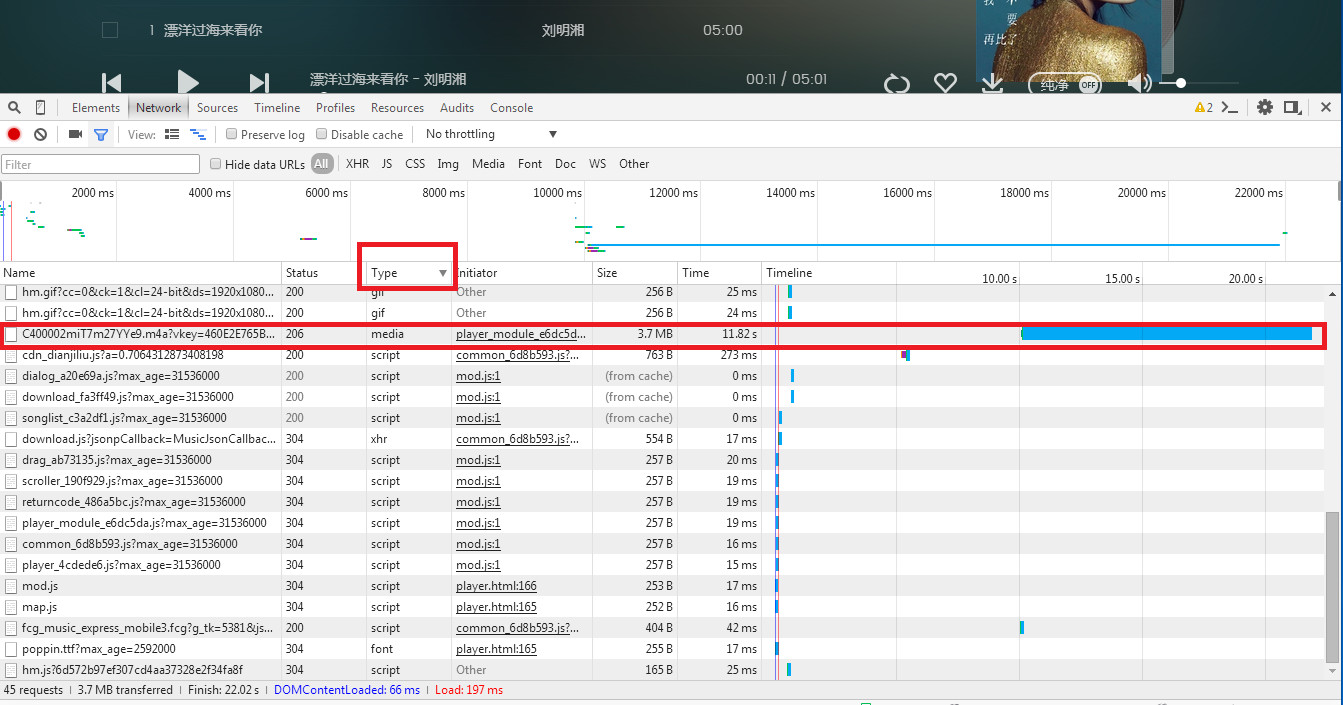Image resolution: width=1343 pixels, height=705 pixels.
Task: Show the console drawer
Action: (1231, 108)
